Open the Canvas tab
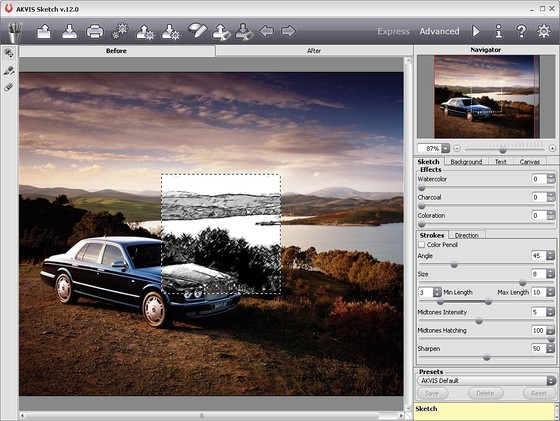 (530, 162)
